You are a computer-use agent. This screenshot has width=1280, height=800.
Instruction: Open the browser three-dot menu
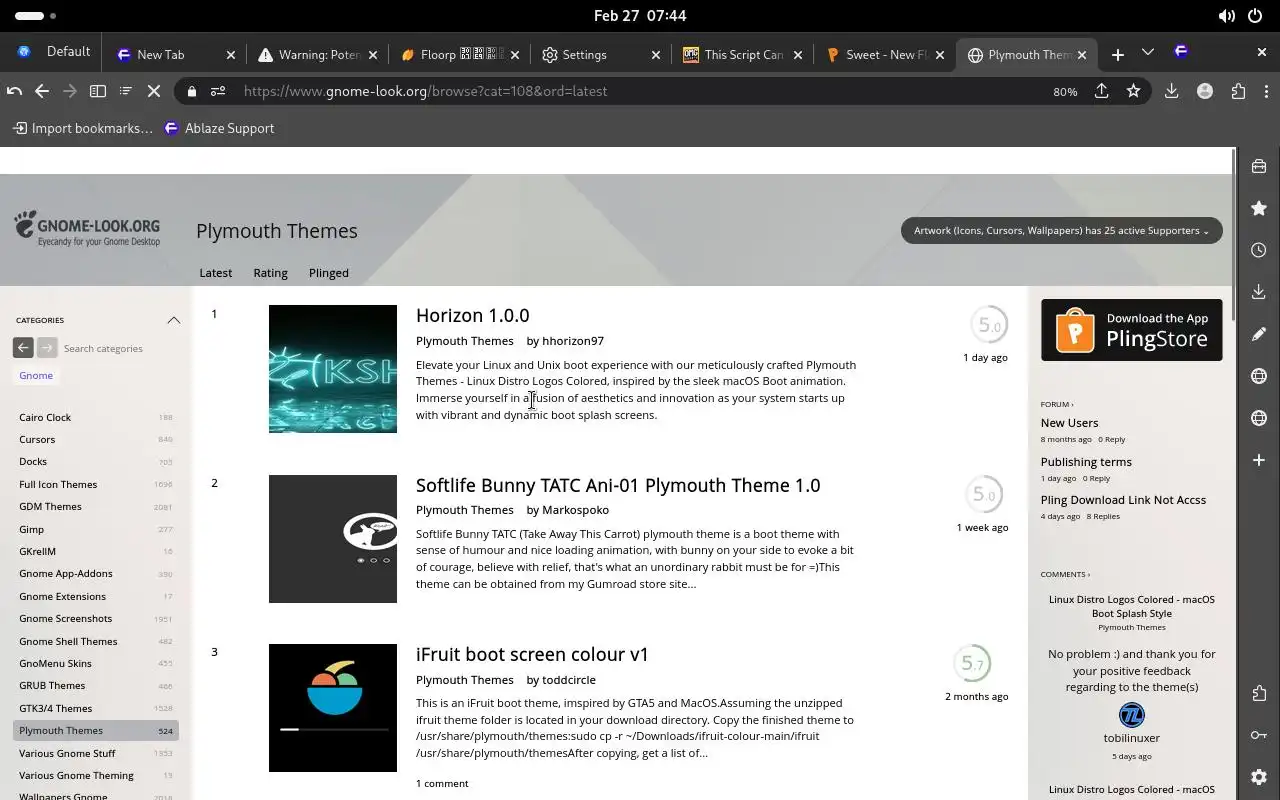(x=1266, y=91)
